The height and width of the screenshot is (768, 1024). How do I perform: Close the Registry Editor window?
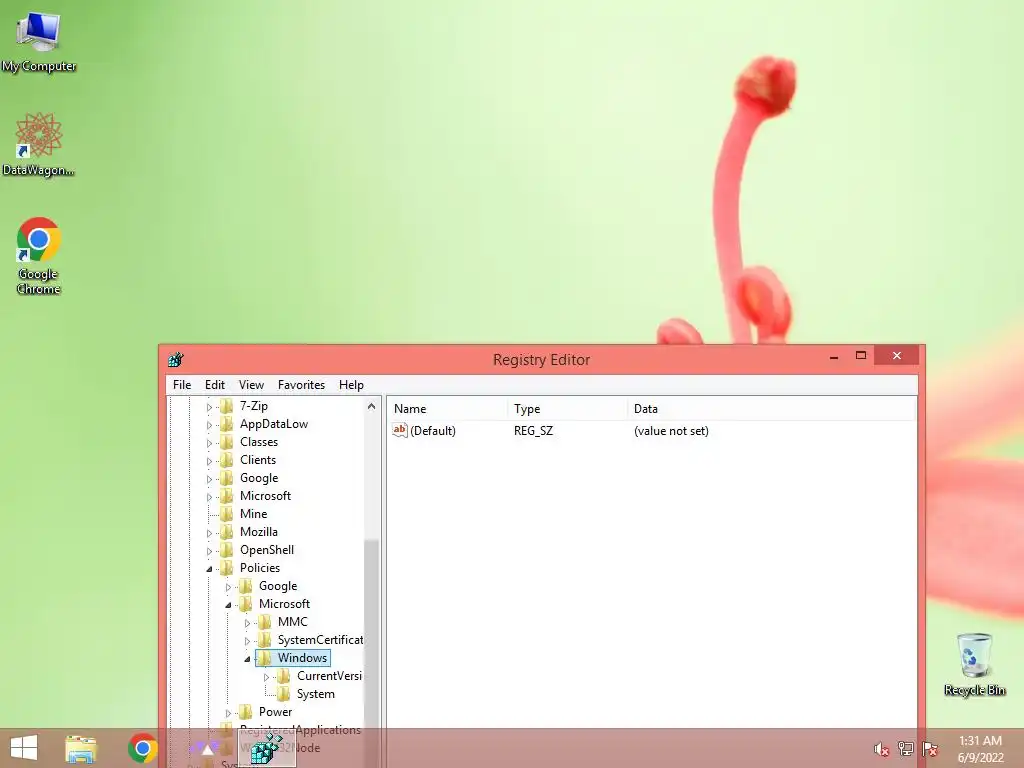tap(897, 355)
